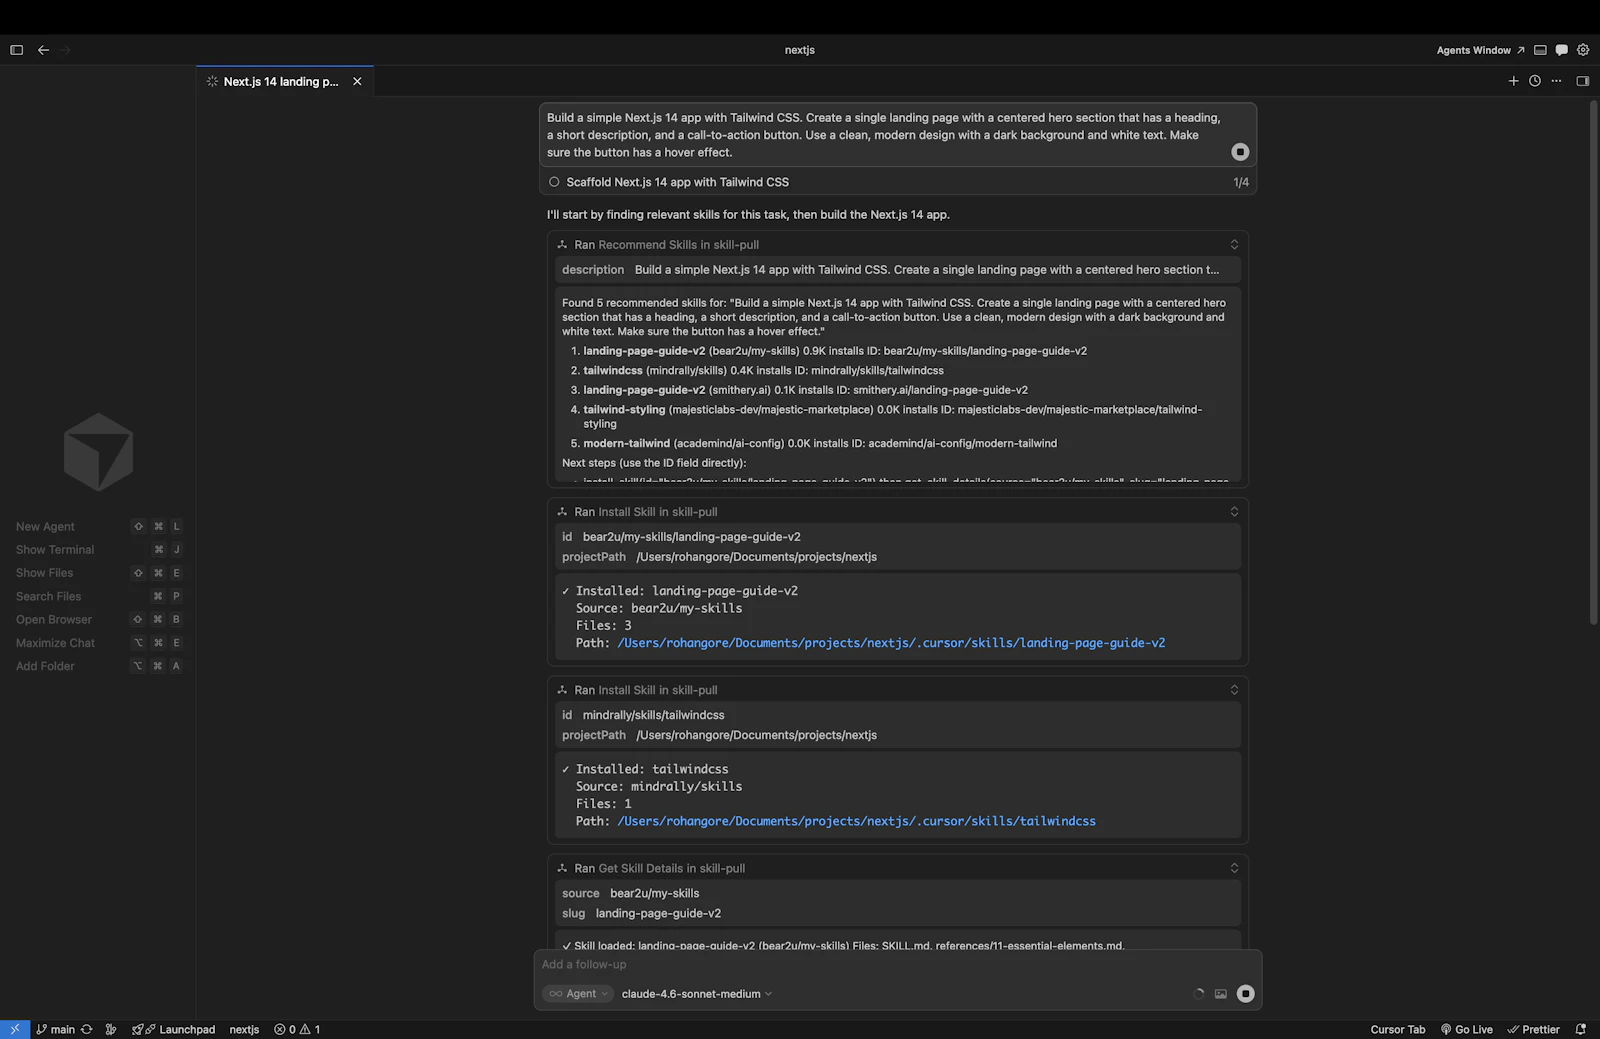The height and width of the screenshot is (1039, 1600).
Task: Click the source value bear2u/my-skills
Action: [654, 893]
